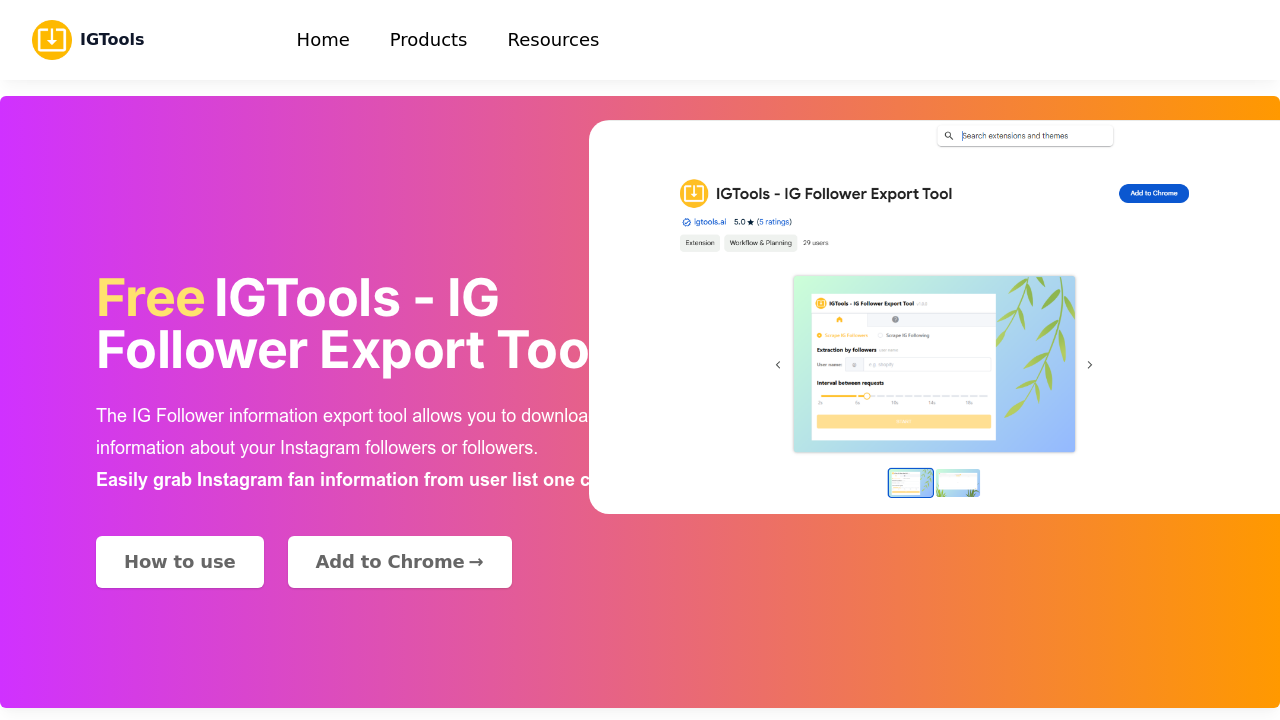Open the 5 ratings link
Screen dimensions: 1280x720
pyautogui.click(x=772, y=222)
